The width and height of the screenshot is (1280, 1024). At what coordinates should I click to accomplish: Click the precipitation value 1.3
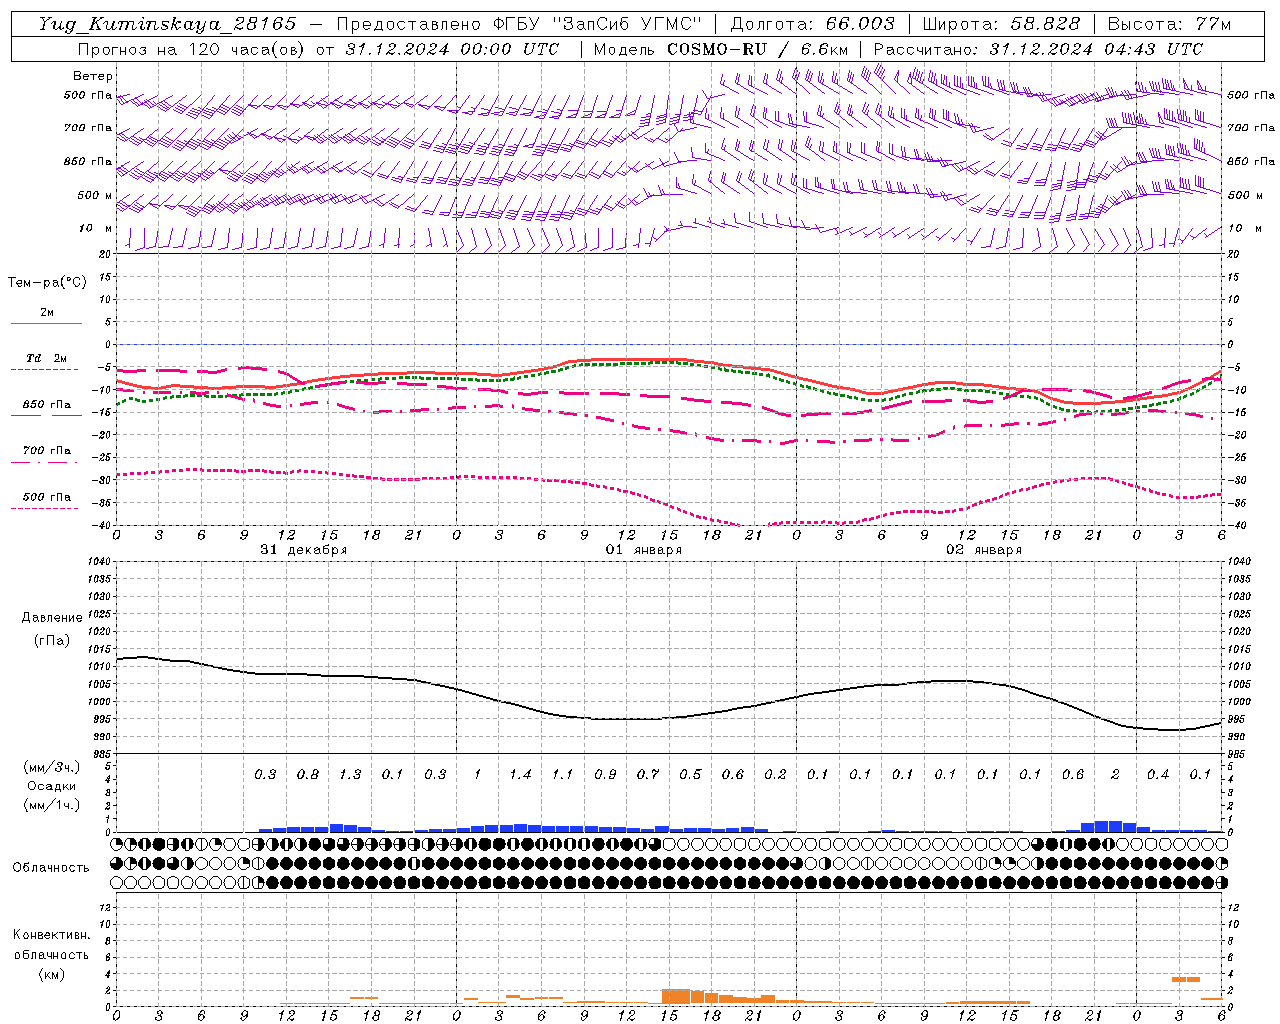pos(350,775)
